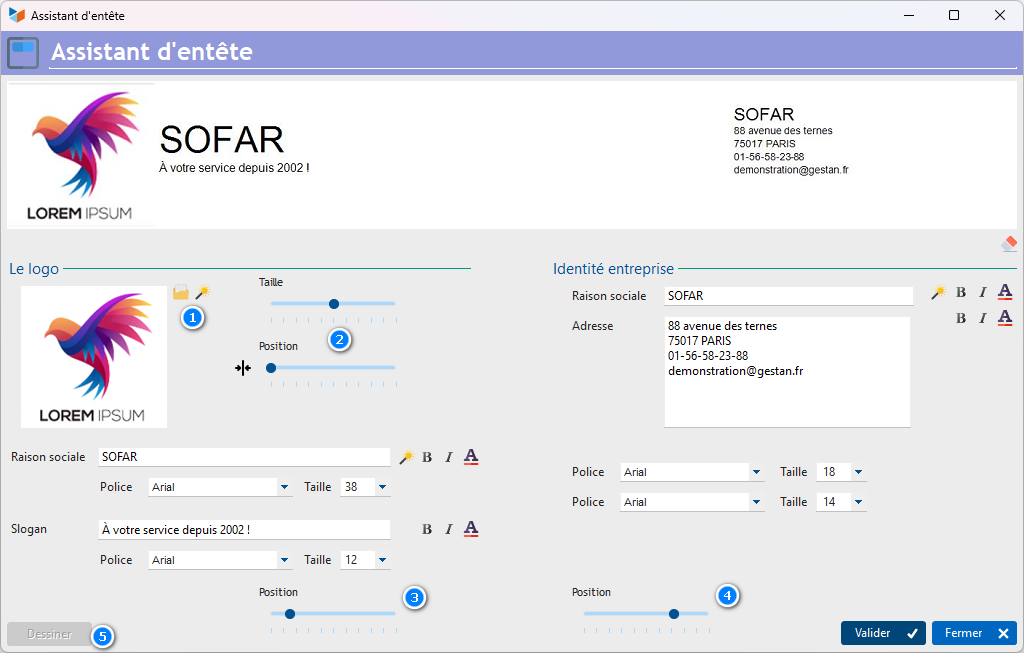This screenshot has width=1024, height=653.
Task: Click the wand icon beside left SOFAR field
Action: click(x=405, y=457)
